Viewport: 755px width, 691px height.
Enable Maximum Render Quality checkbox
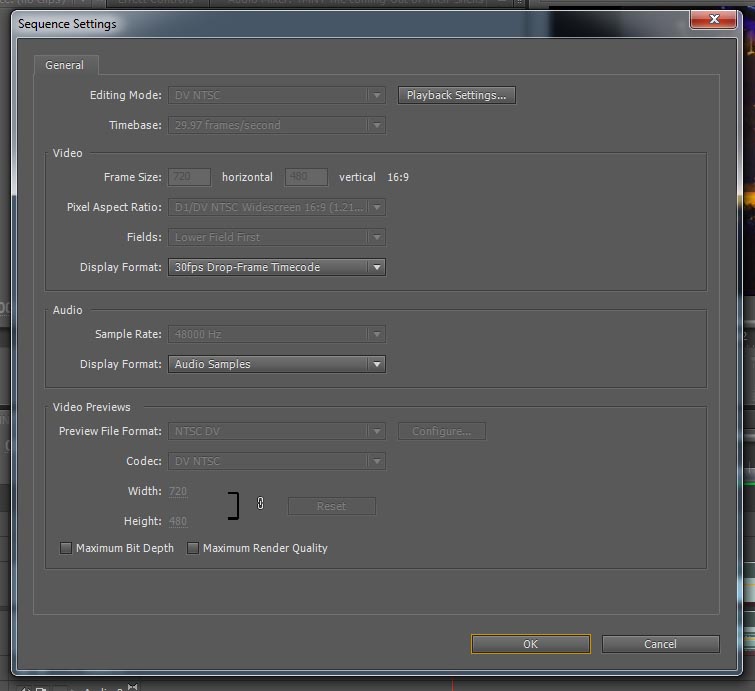(x=193, y=548)
